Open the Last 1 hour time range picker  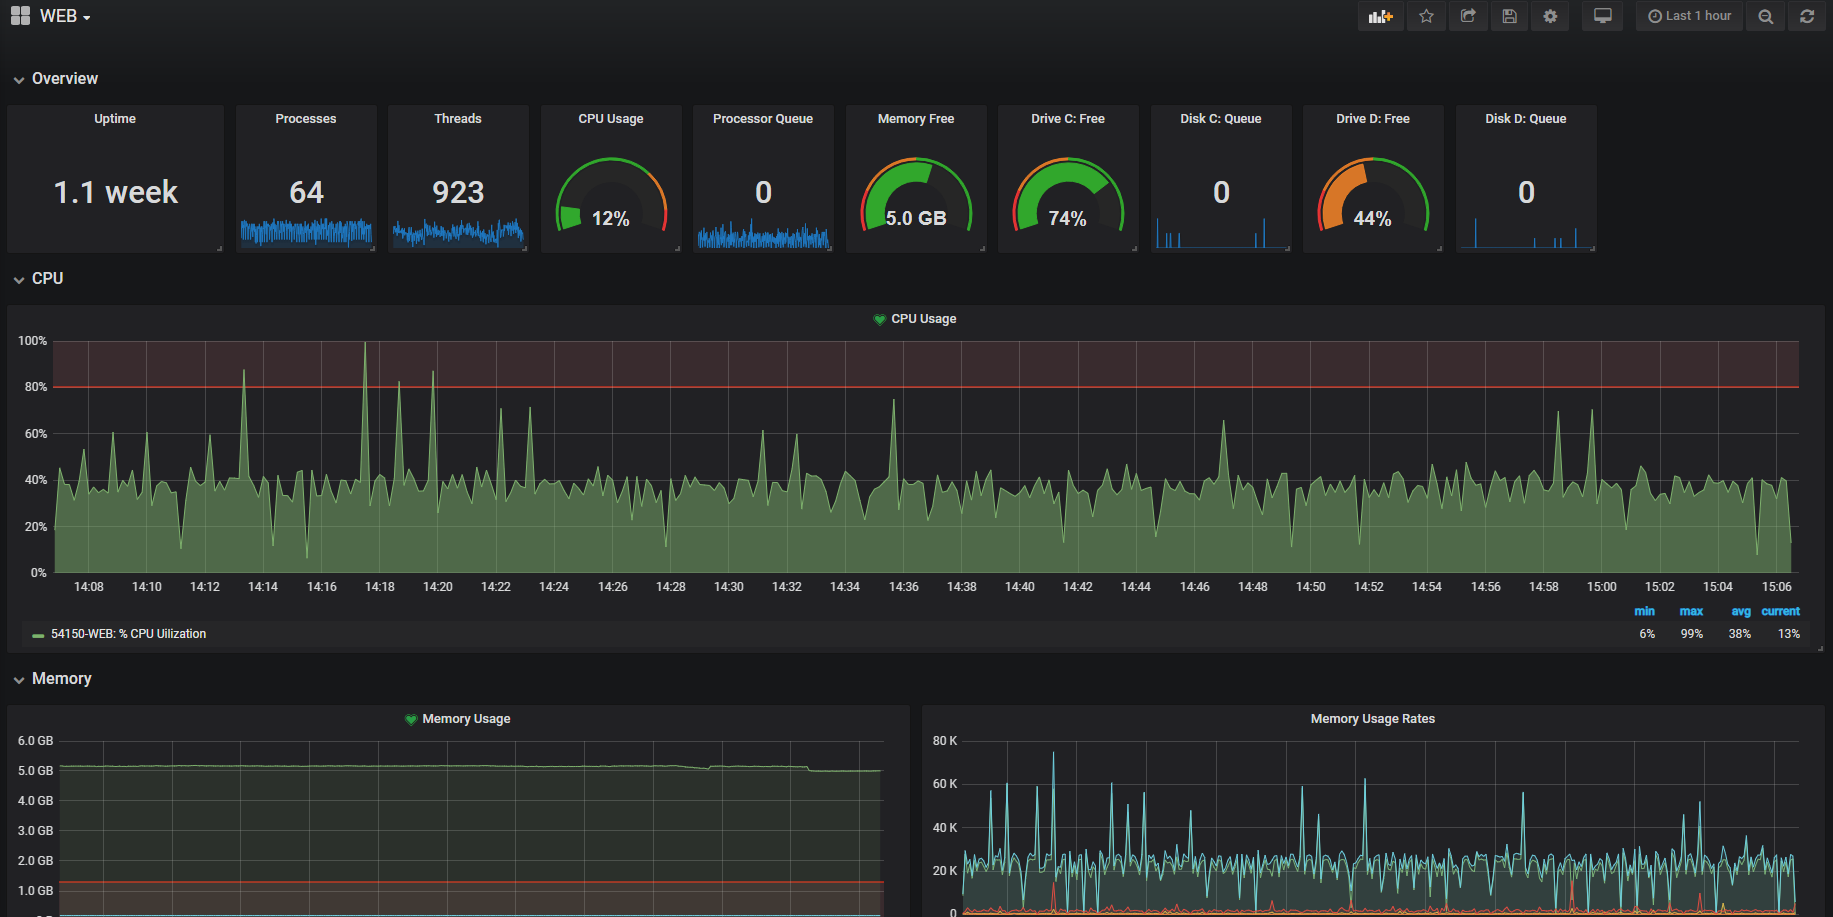click(1689, 16)
